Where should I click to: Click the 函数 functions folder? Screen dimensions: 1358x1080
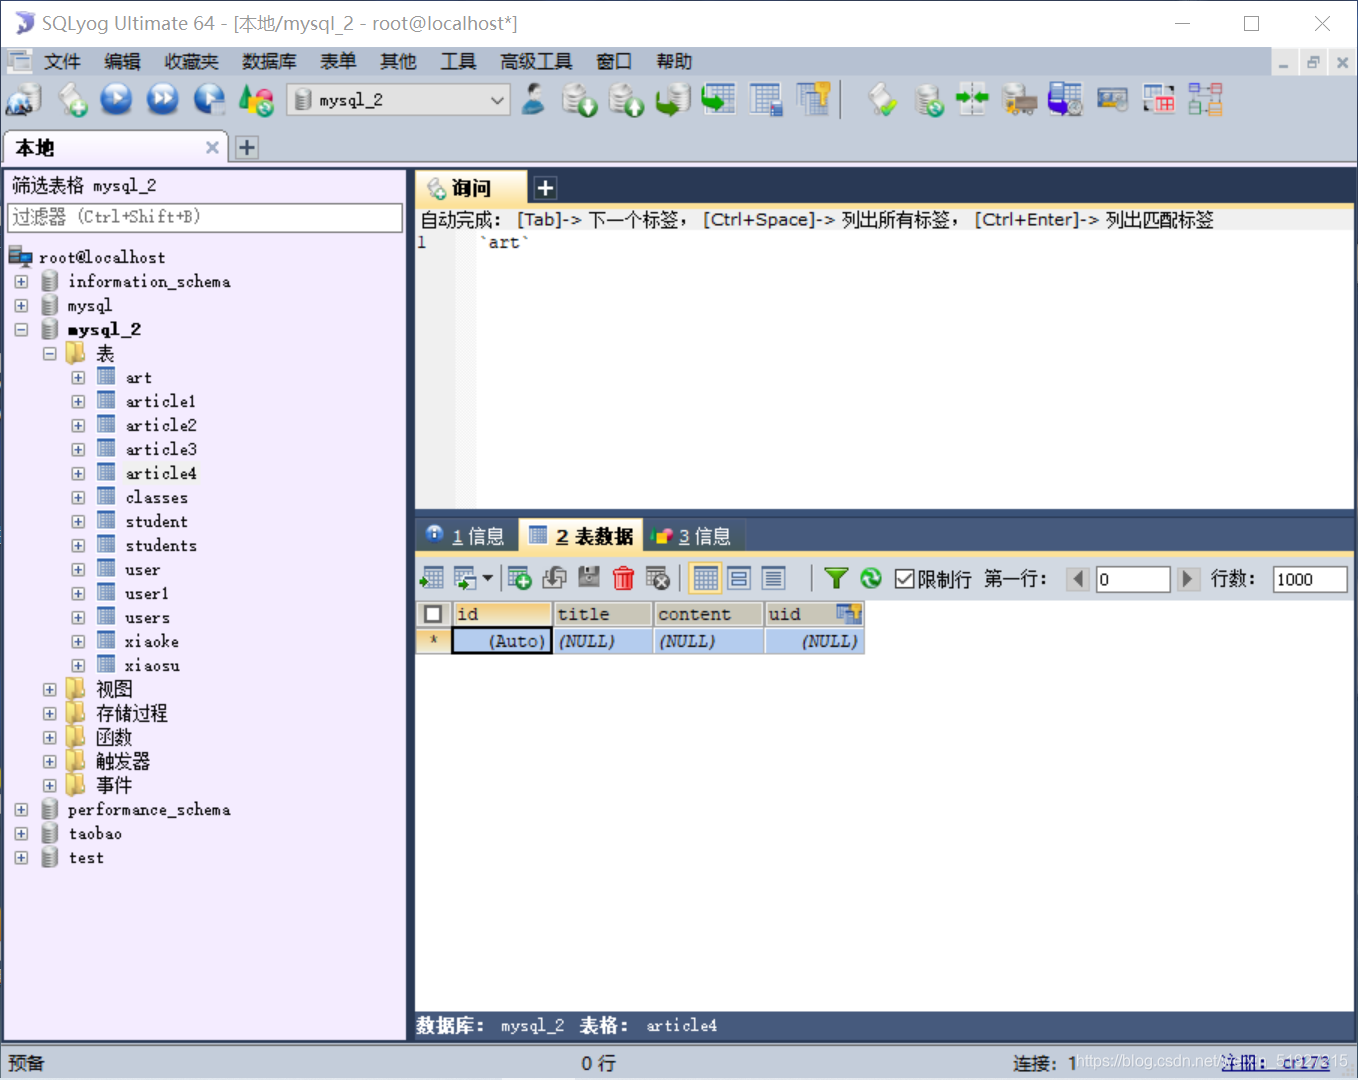(x=113, y=738)
